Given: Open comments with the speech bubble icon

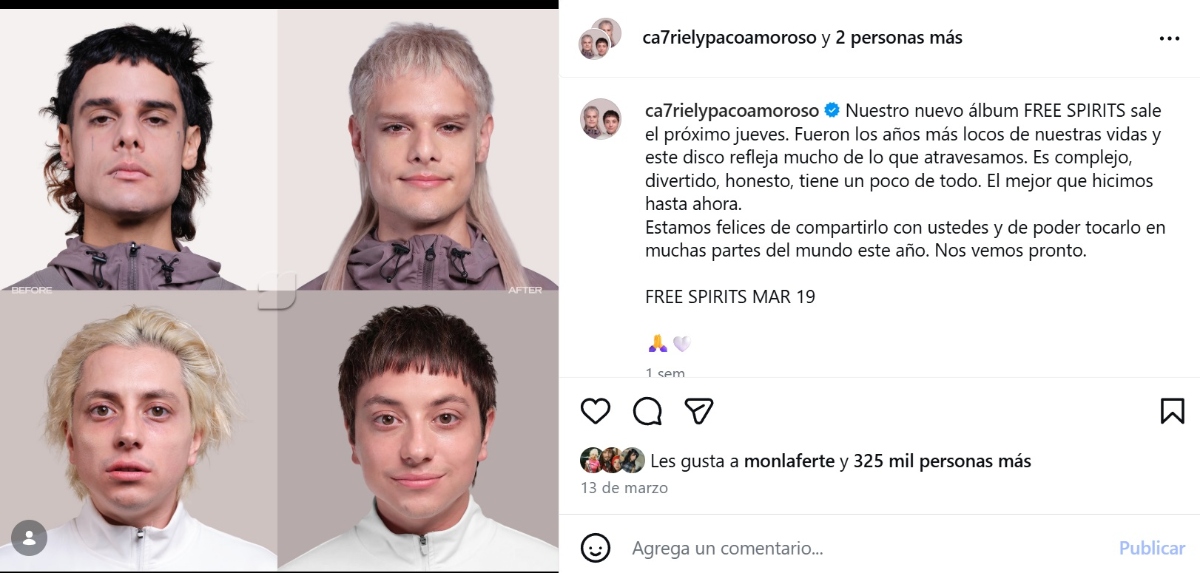Looking at the screenshot, I should point(648,411).
